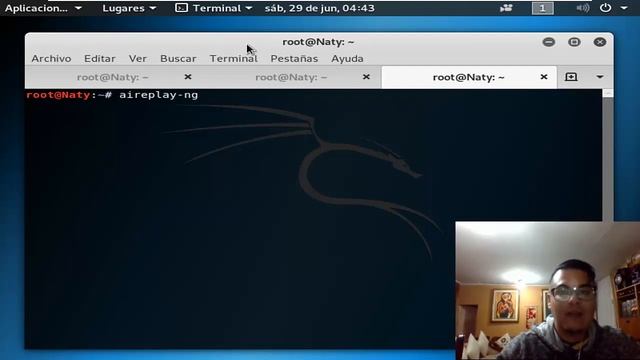The width and height of the screenshot is (640, 360).
Task: Click the screen recording camera indicator icon
Action: click(x=506, y=8)
